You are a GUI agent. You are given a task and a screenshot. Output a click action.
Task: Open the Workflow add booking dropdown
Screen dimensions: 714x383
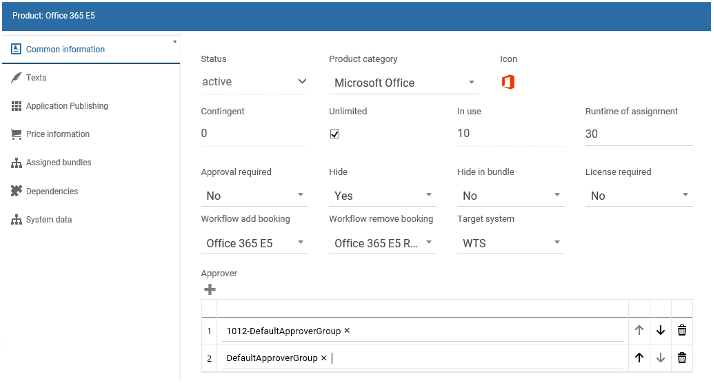click(x=254, y=243)
